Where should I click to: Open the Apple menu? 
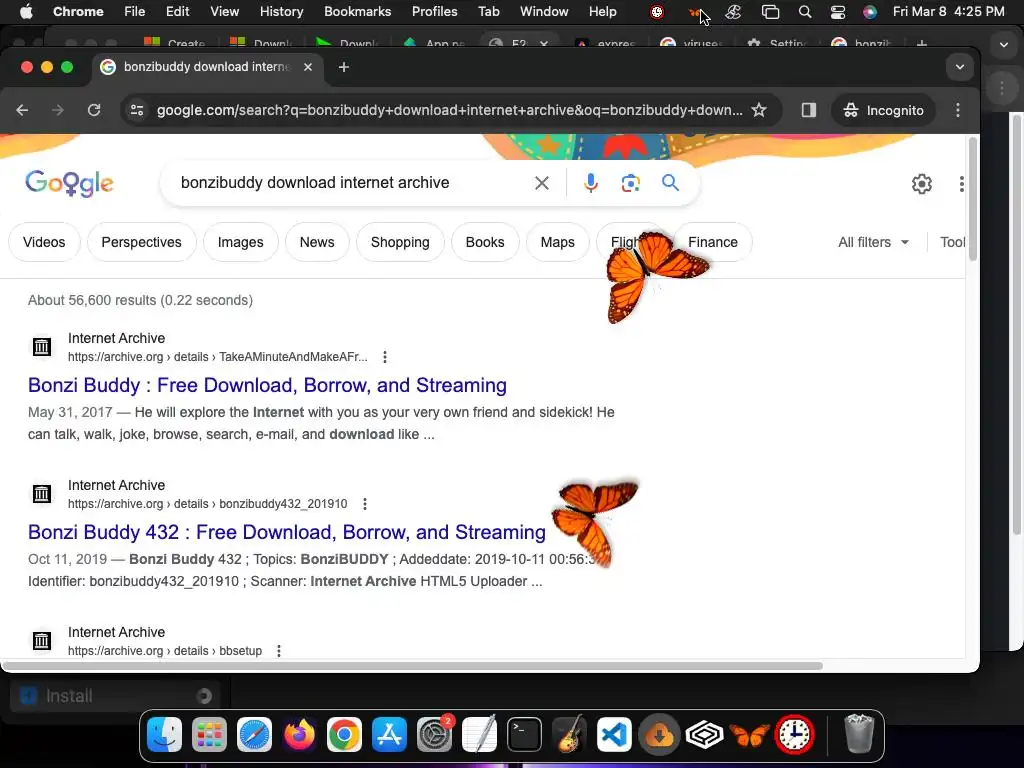[x=26, y=12]
